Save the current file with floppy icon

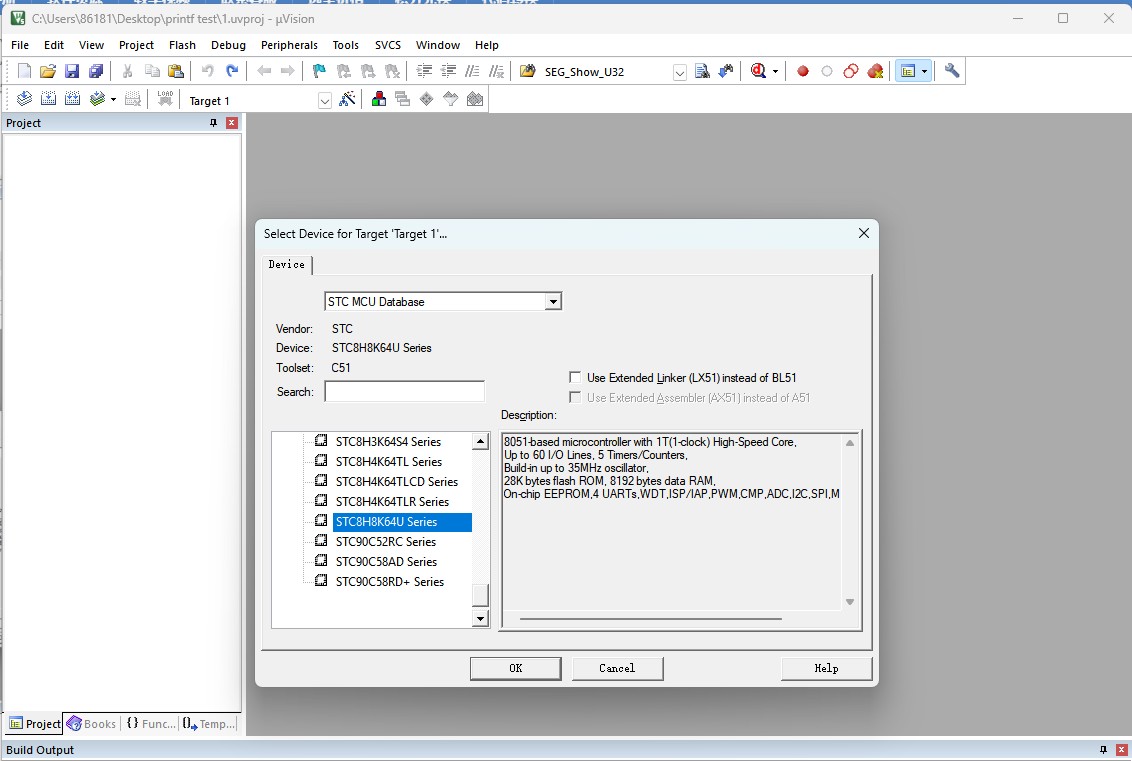[71, 71]
